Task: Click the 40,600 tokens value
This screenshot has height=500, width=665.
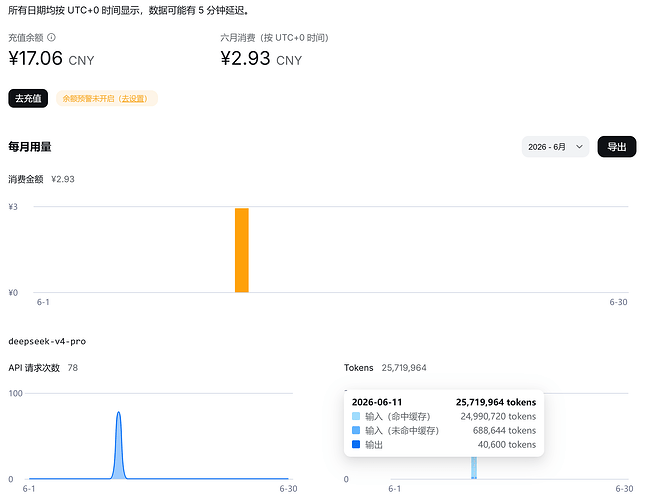Action: pyautogui.click(x=507, y=444)
